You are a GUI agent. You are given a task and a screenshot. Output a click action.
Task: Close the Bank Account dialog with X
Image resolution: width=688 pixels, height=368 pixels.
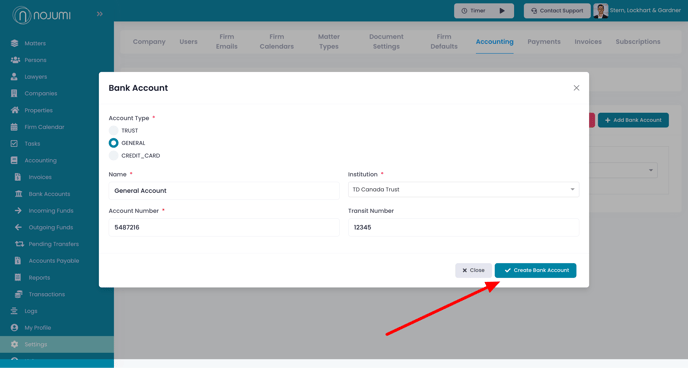coord(576,88)
